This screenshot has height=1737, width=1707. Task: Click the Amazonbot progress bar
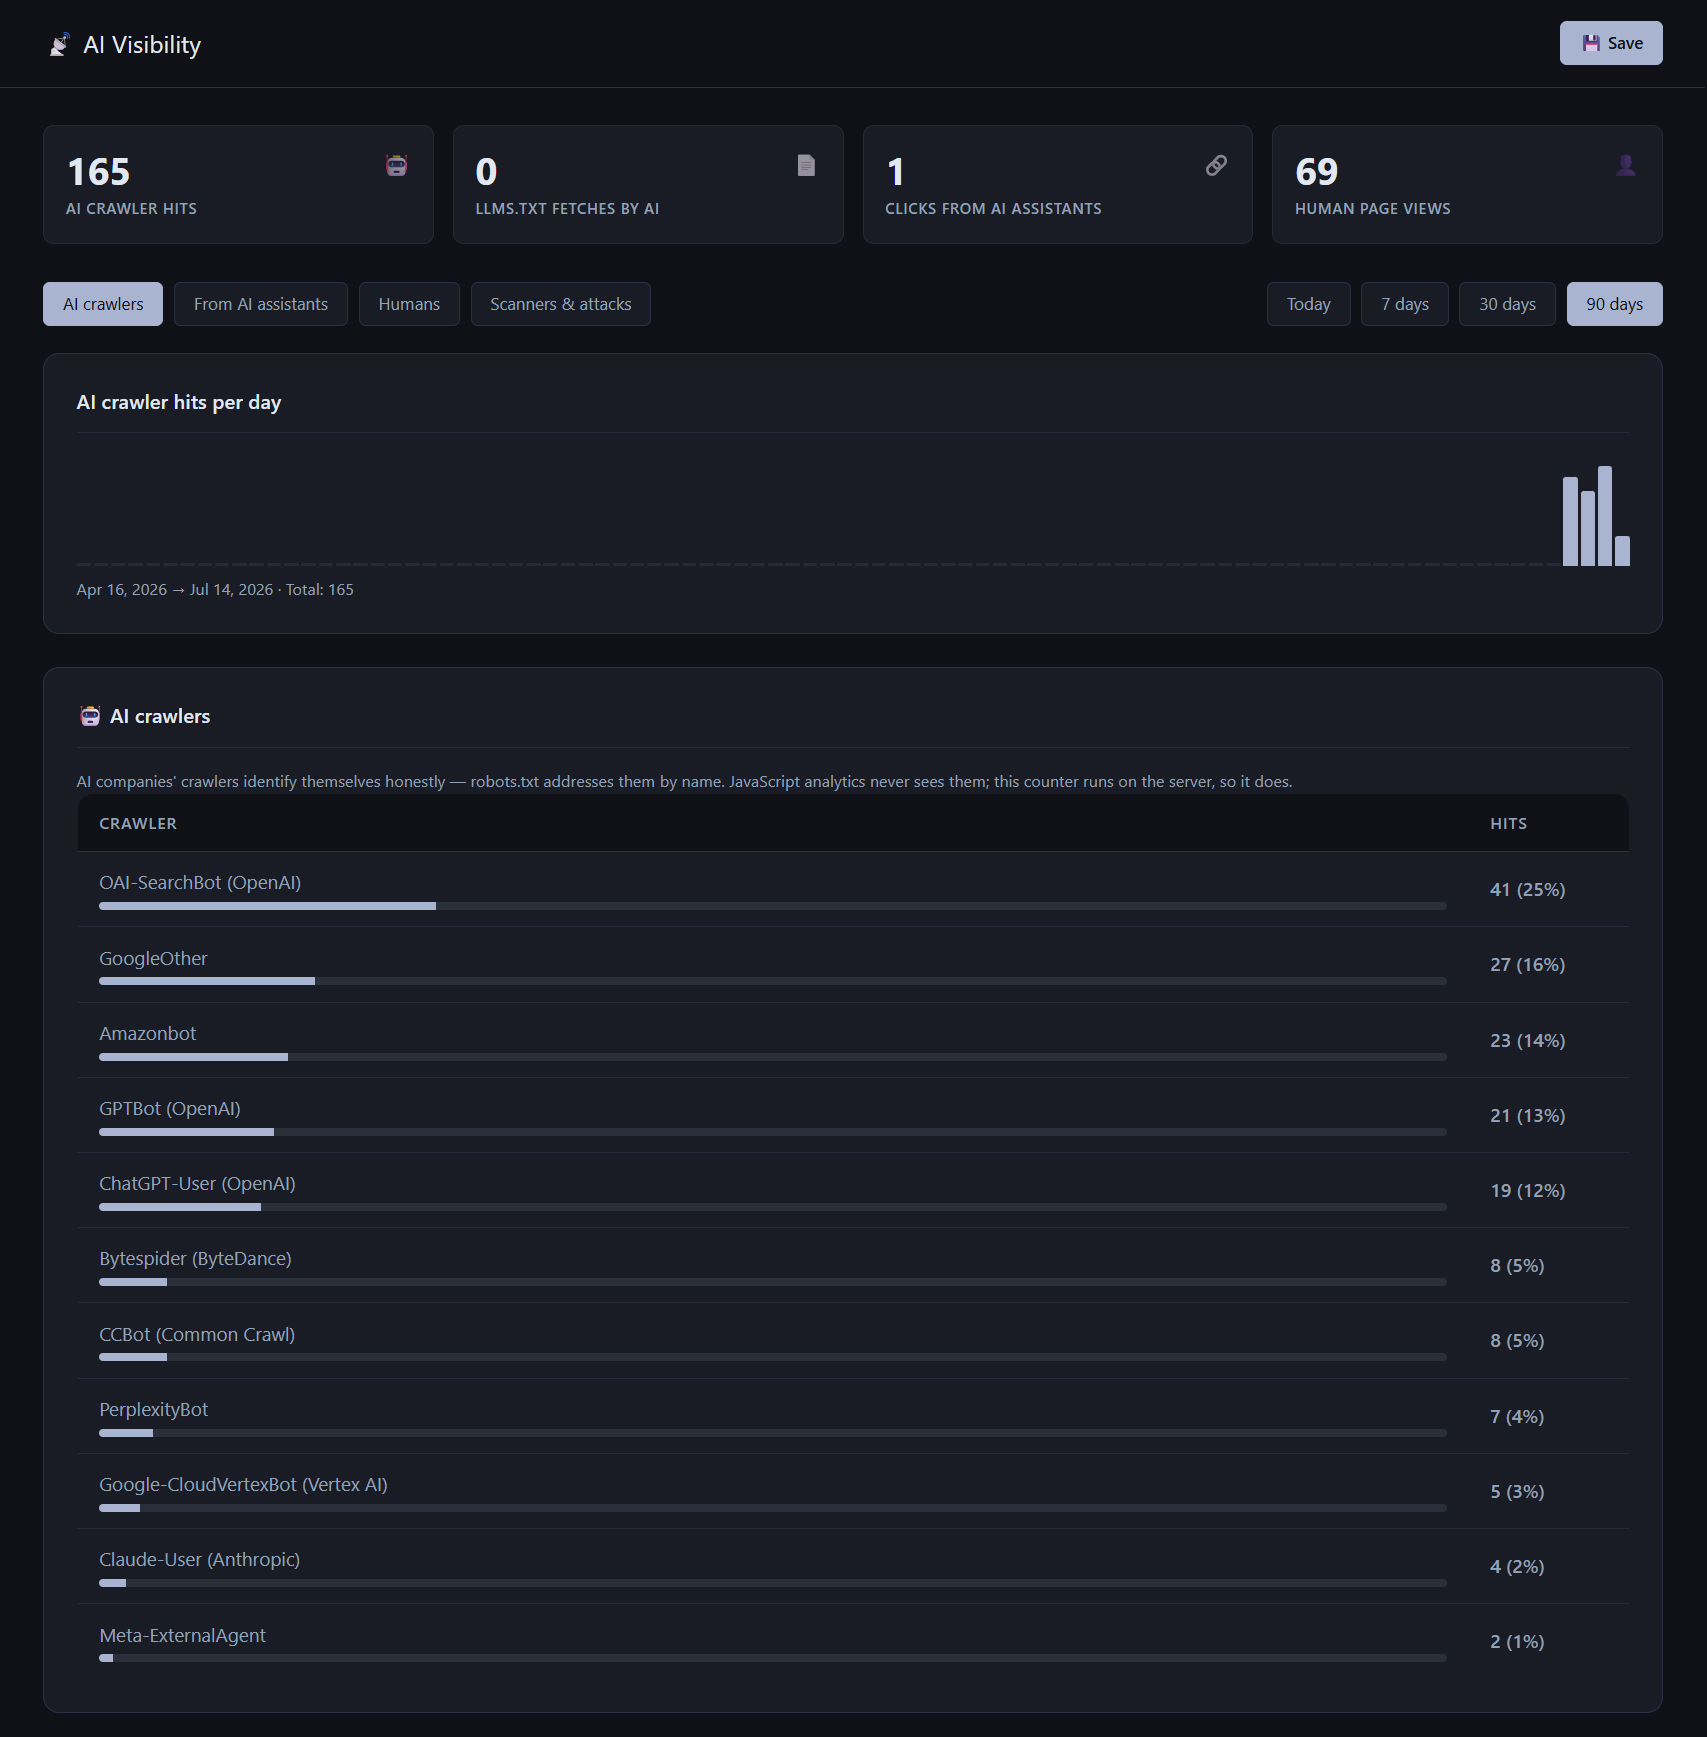[773, 1057]
